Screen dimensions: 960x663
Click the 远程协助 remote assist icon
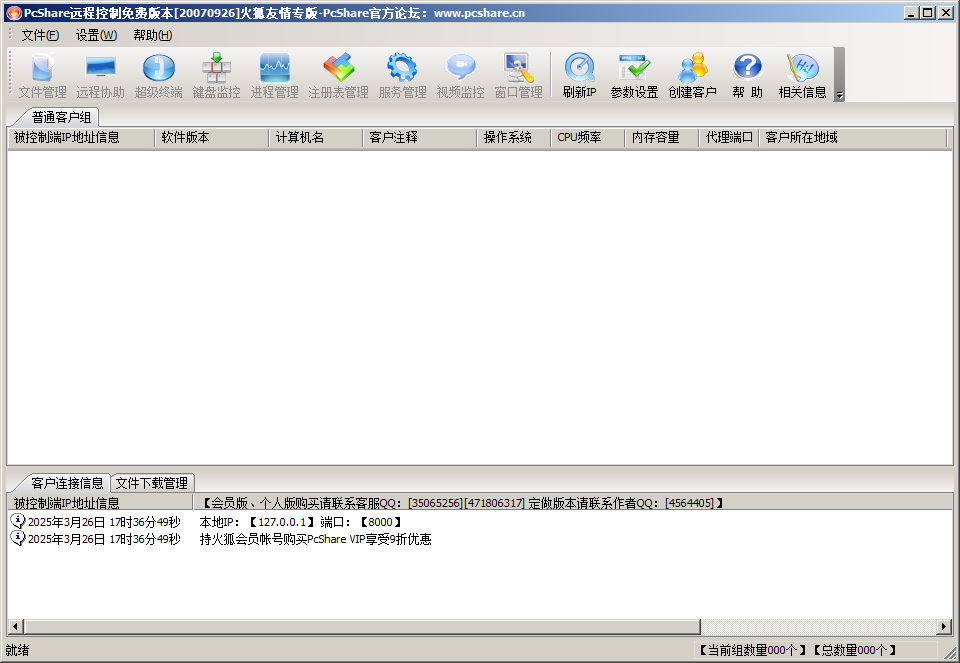[100, 76]
